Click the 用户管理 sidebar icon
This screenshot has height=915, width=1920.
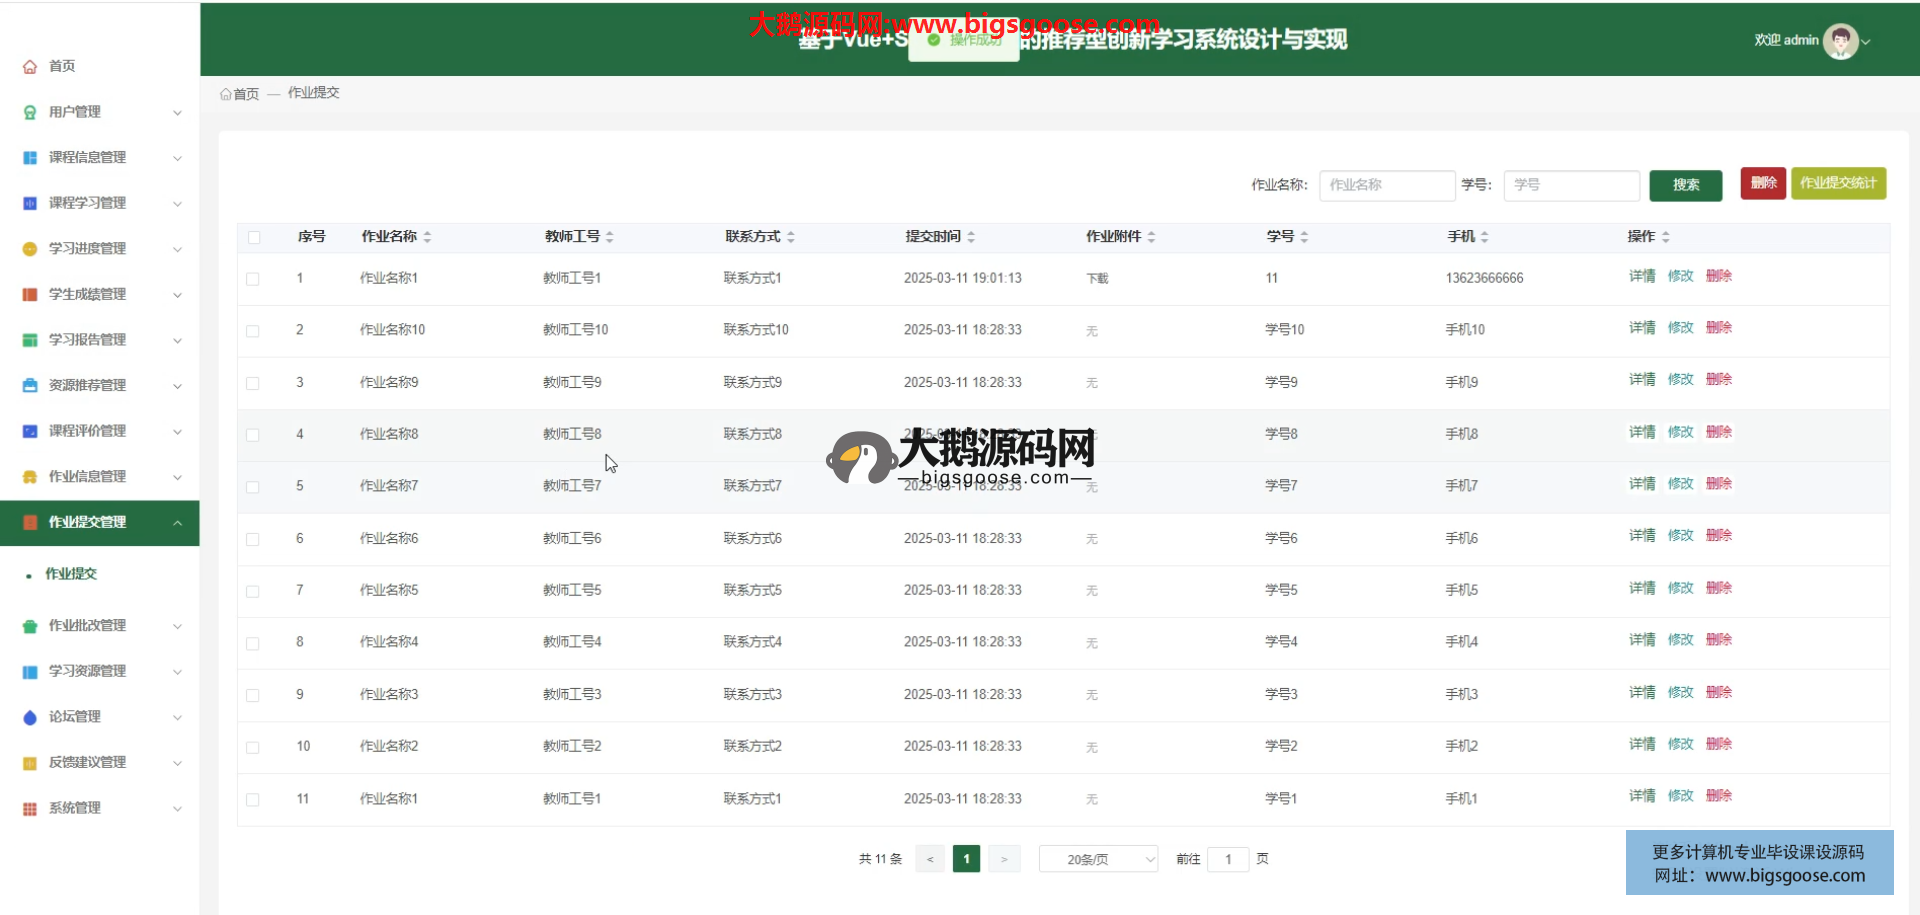(30, 112)
